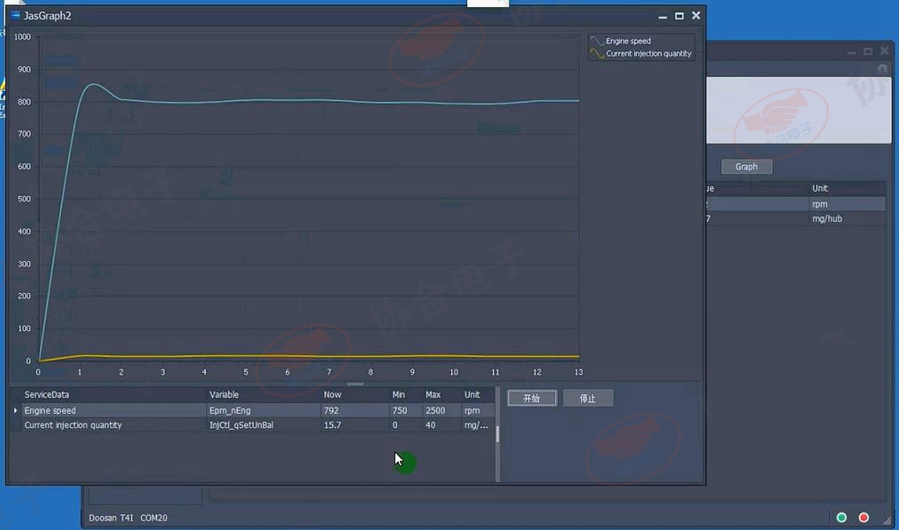Screen dimensions: 899x530
Task: Click the Doosan T4I status bar text
Action: [x=111, y=518]
